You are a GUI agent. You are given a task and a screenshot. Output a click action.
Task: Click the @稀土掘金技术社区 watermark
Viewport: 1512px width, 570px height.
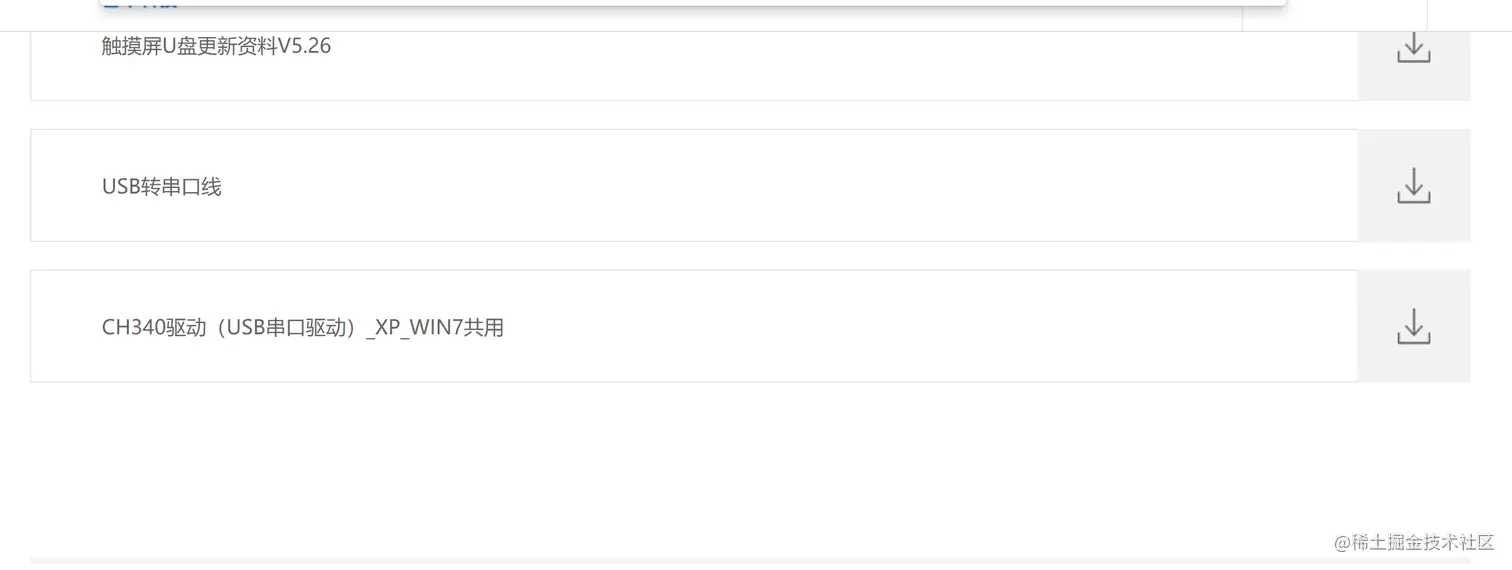point(1413,542)
